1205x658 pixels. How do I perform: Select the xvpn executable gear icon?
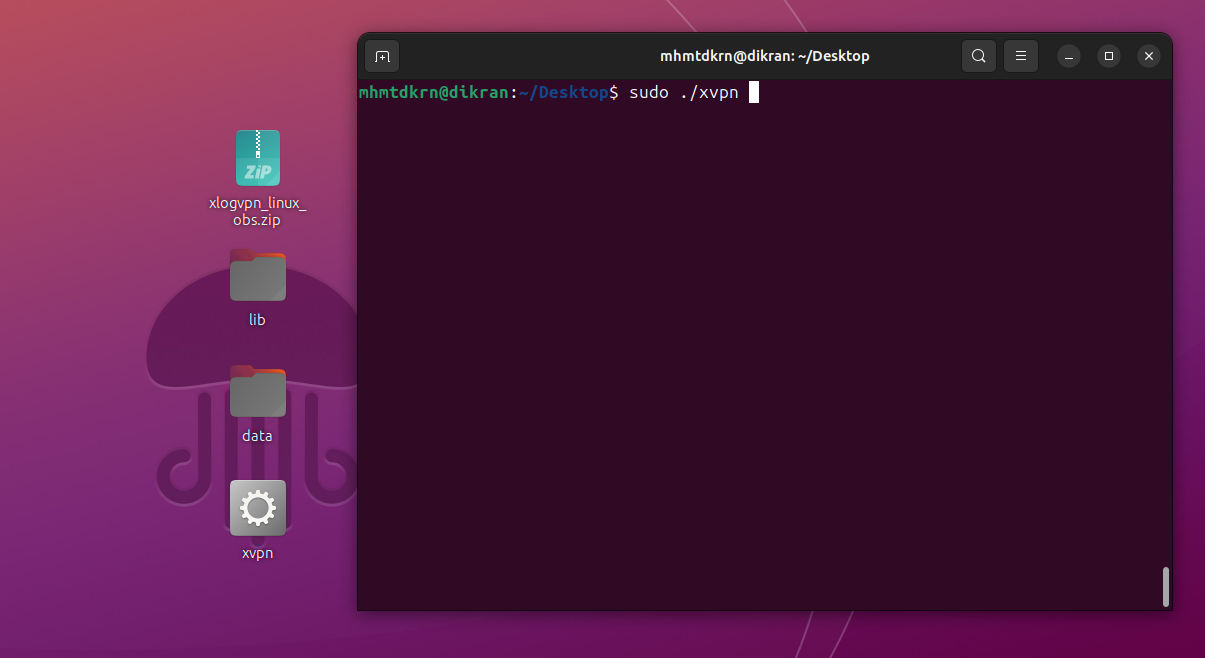pos(257,508)
